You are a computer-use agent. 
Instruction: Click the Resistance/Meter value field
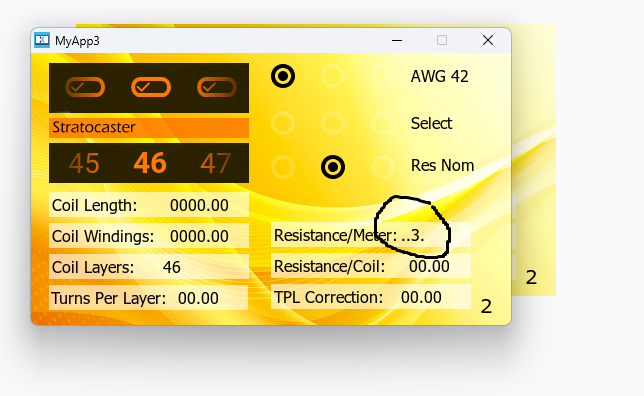point(371,235)
